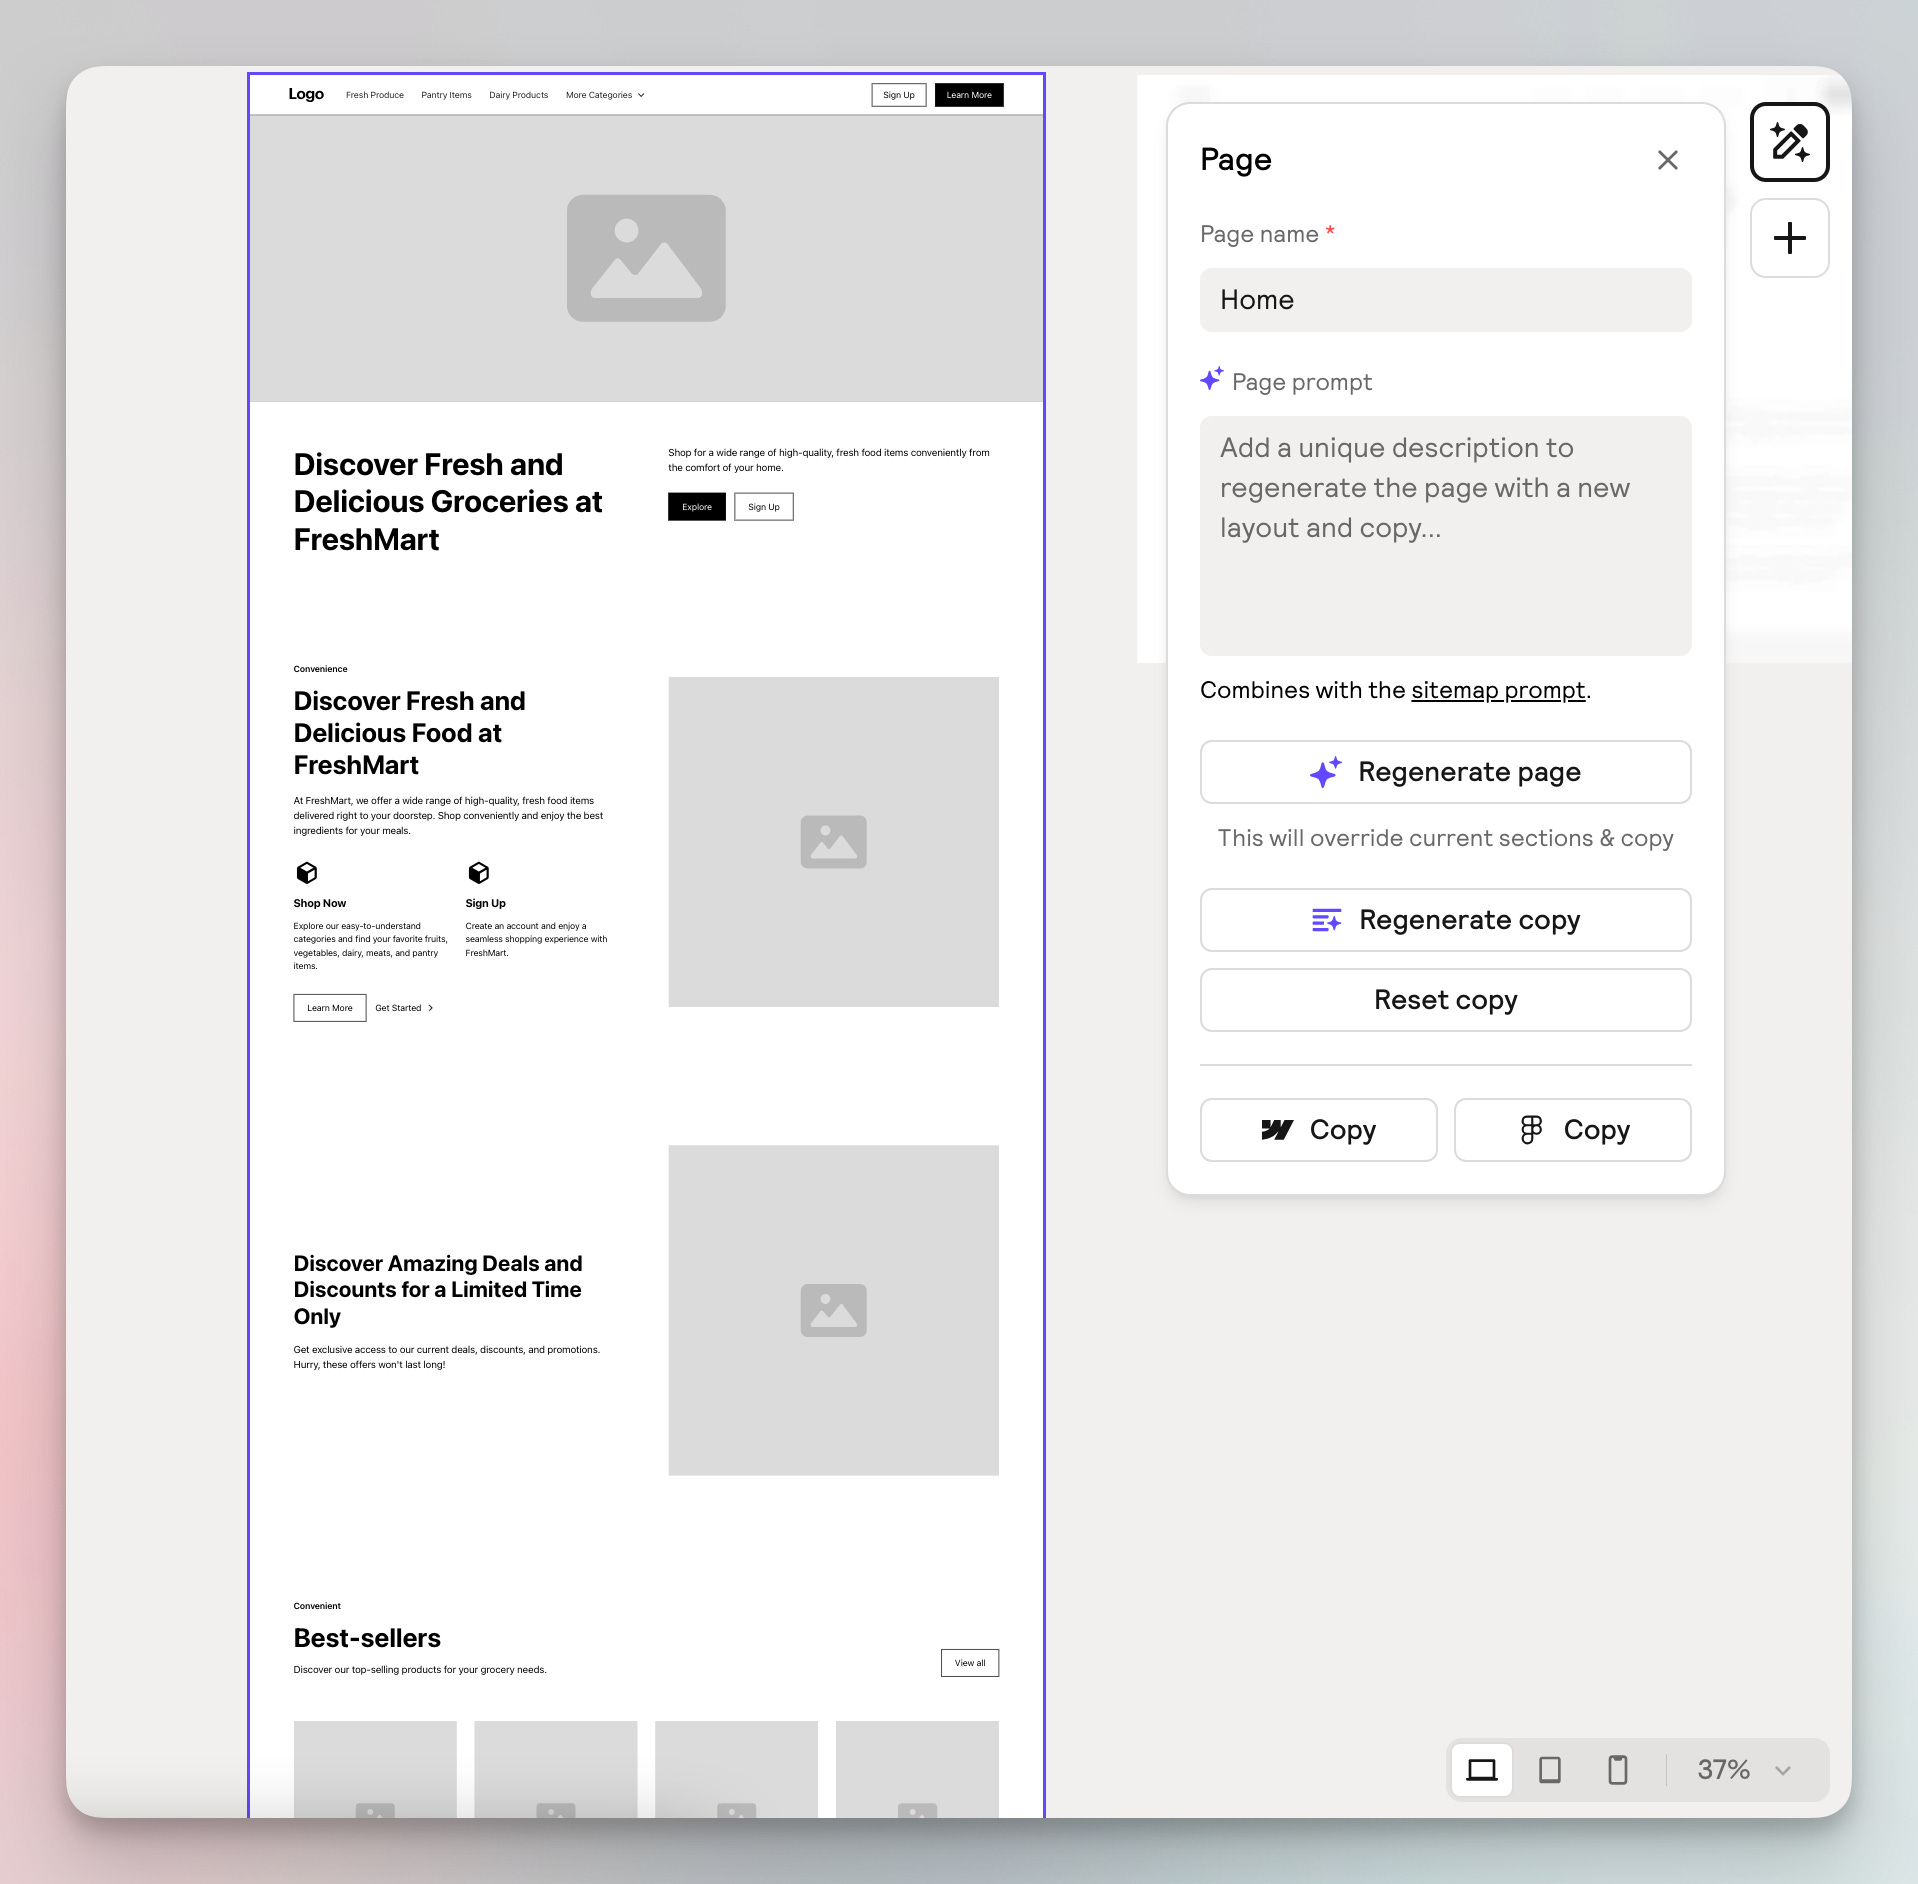1918x1884 pixels.
Task: Switch to tablet preview mode
Action: (x=1549, y=1769)
